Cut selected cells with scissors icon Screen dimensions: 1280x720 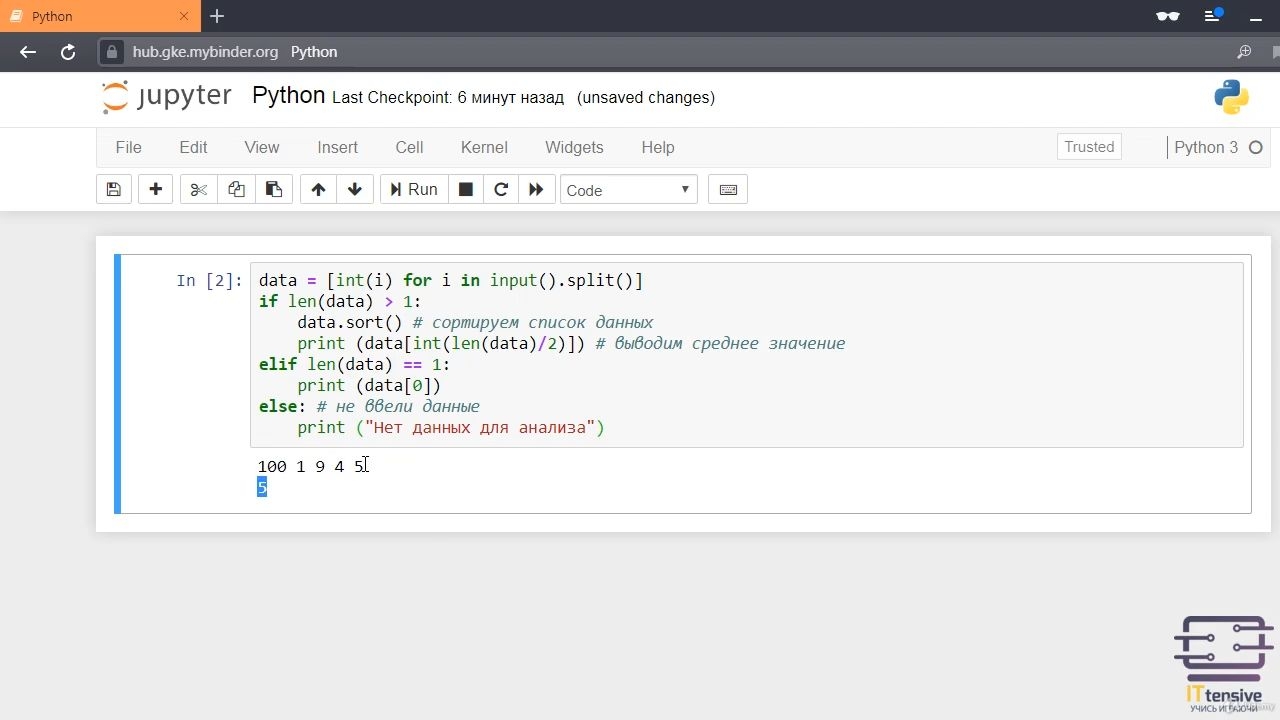pos(198,190)
